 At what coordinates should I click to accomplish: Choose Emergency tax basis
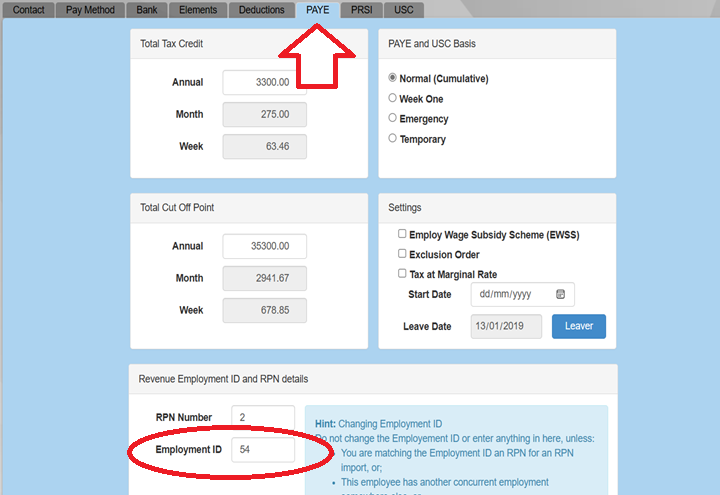pos(392,119)
